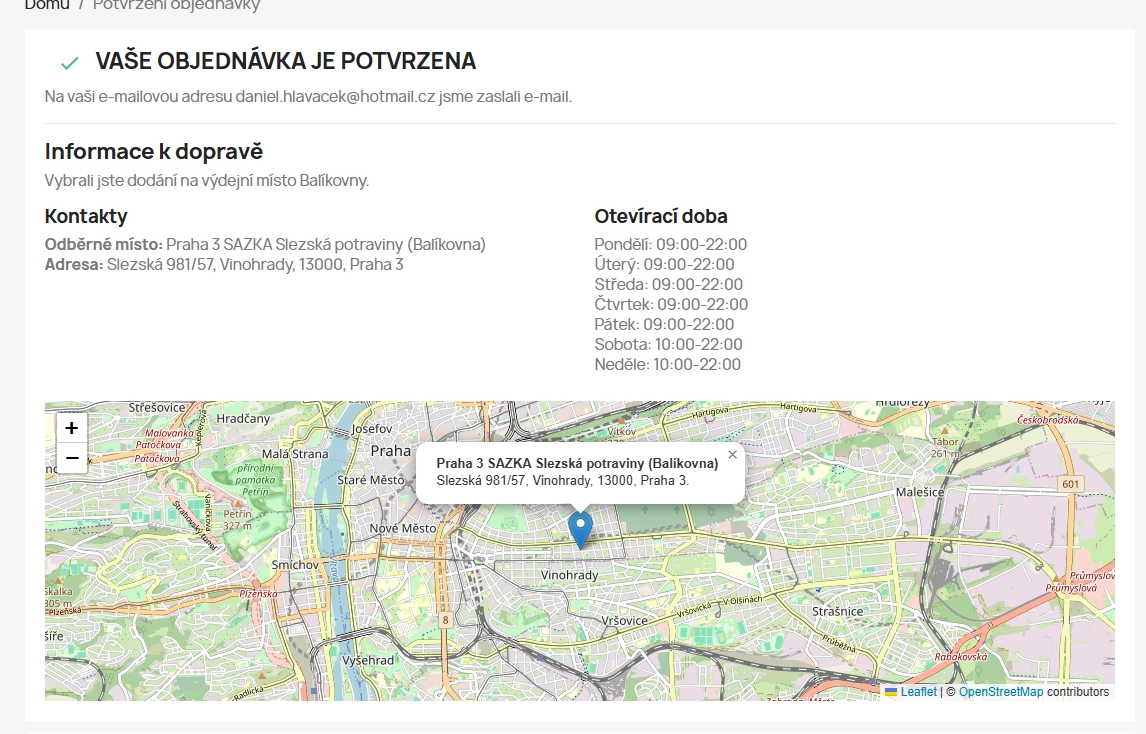
Task: Zoom in on the map
Action: [x=72, y=428]
